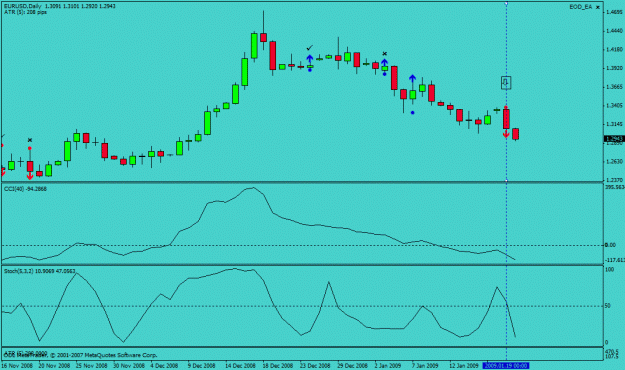Click the blue dot below the 7 Jan candle

413,113
